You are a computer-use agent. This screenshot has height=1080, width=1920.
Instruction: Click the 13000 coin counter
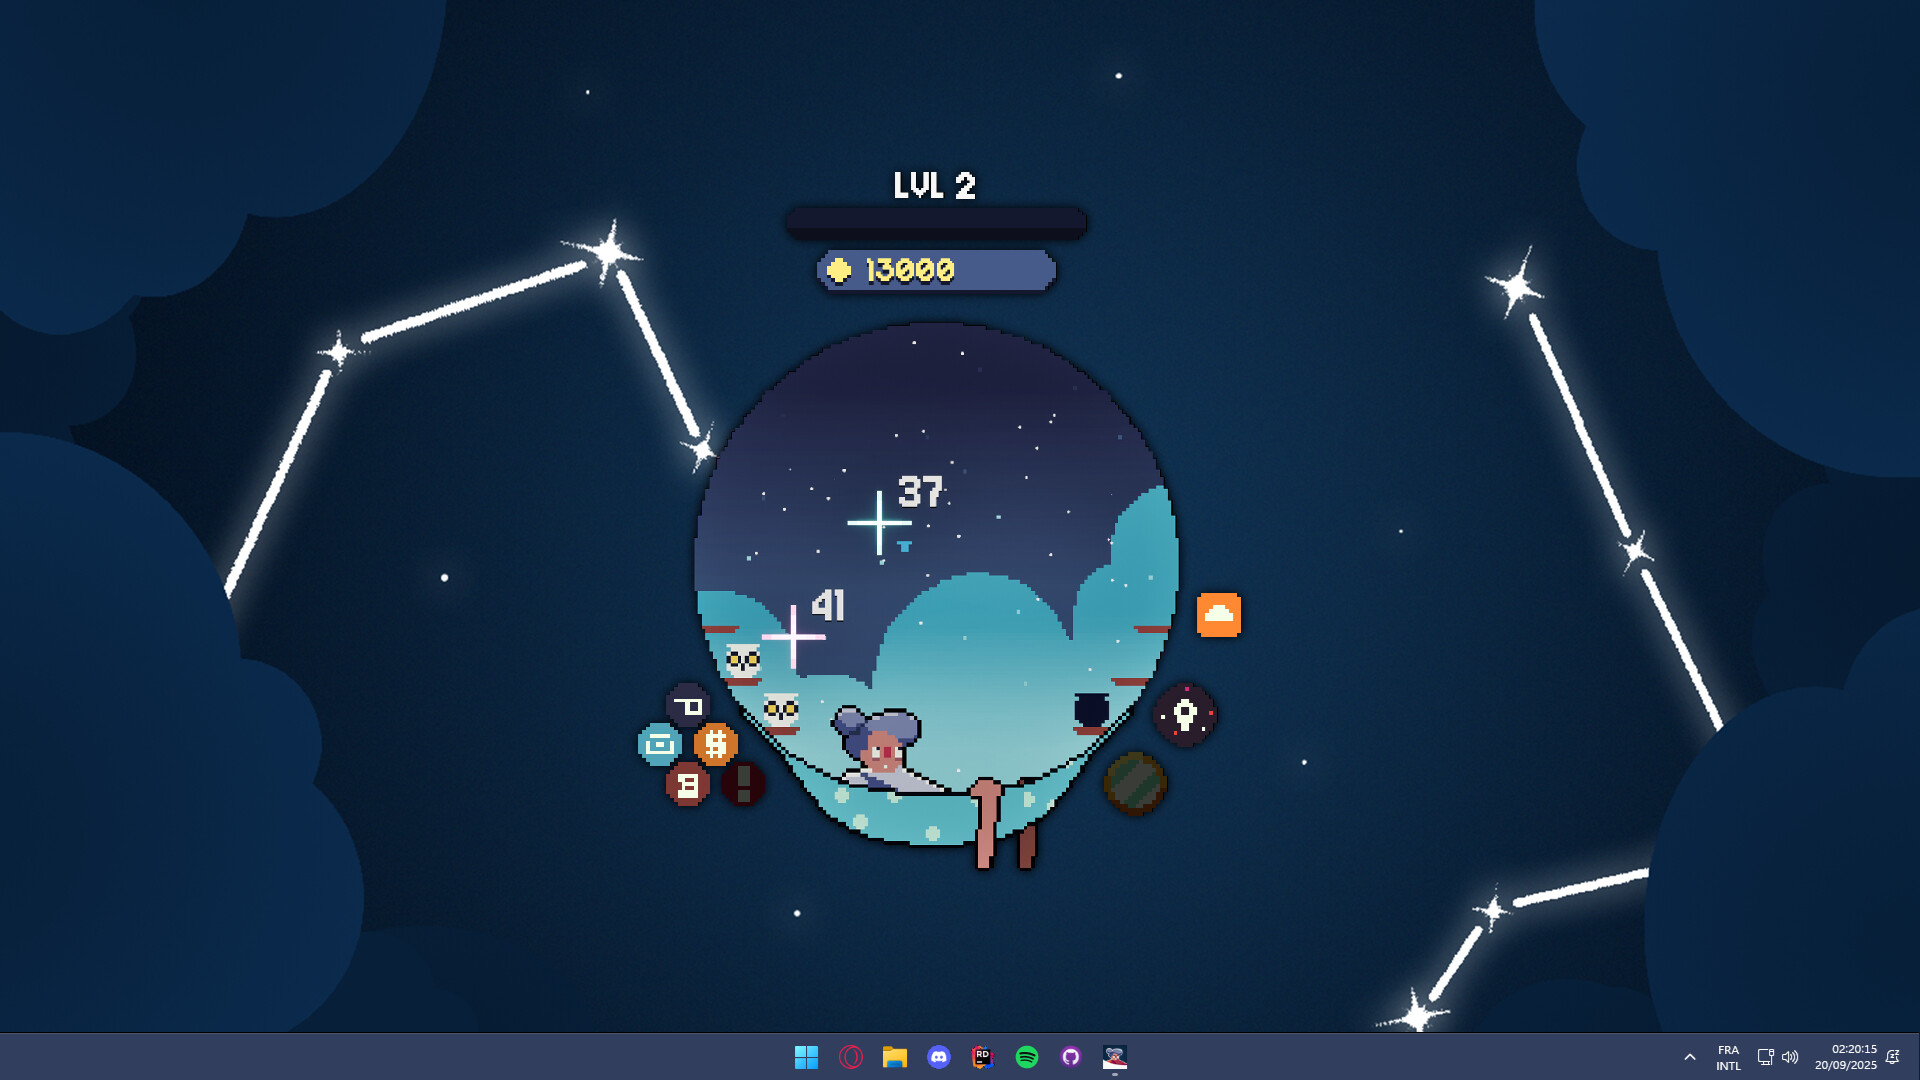936,270
